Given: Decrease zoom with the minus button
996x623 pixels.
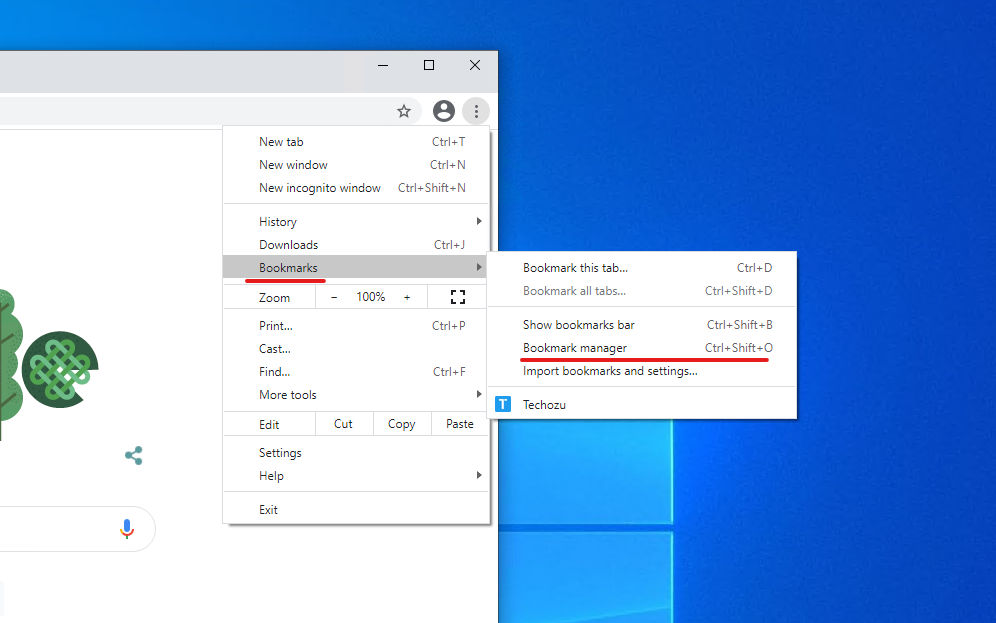Looking at the screenshot, I should 334,297.
